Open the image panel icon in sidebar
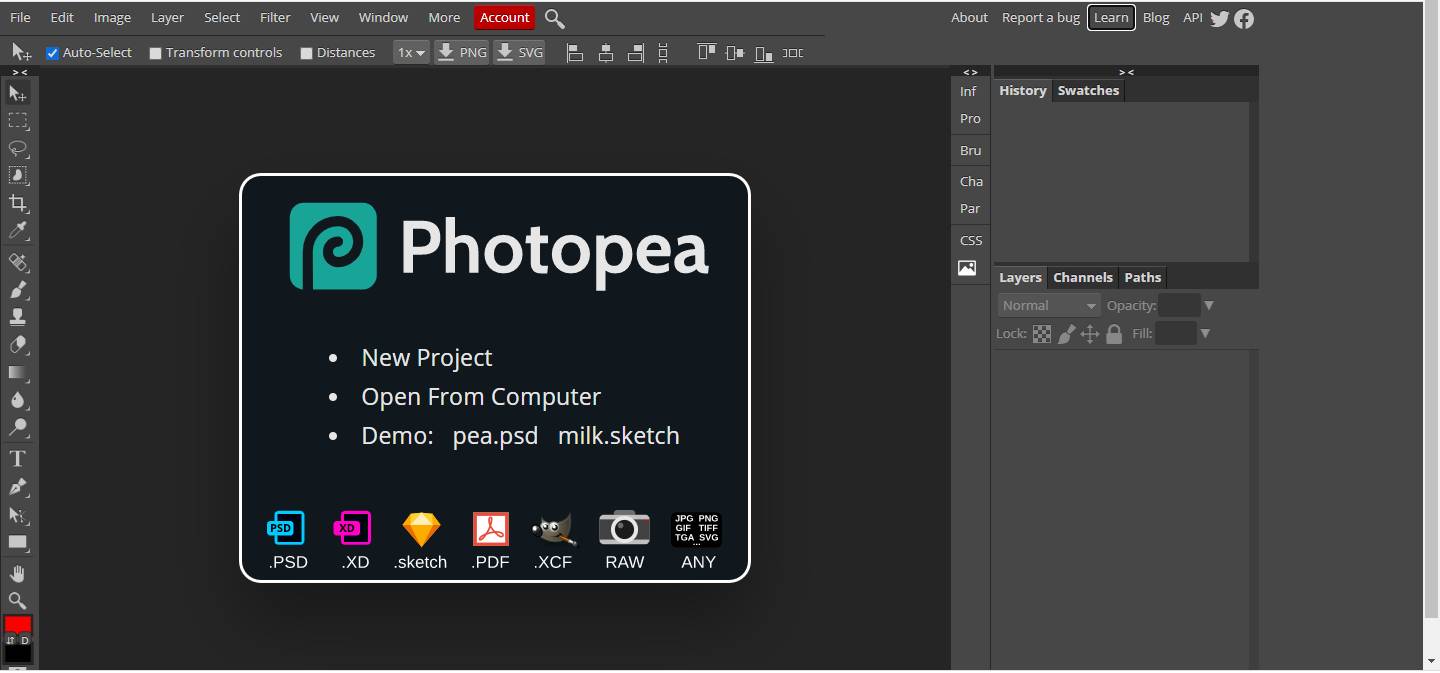 coord(967,268)
